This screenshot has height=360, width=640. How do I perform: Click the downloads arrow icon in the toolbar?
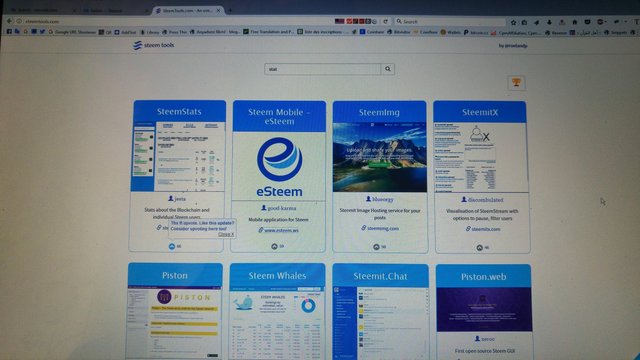549,22
